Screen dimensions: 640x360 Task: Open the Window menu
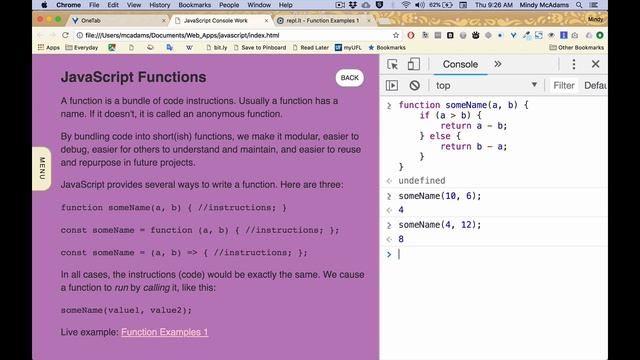click(259, 5)
